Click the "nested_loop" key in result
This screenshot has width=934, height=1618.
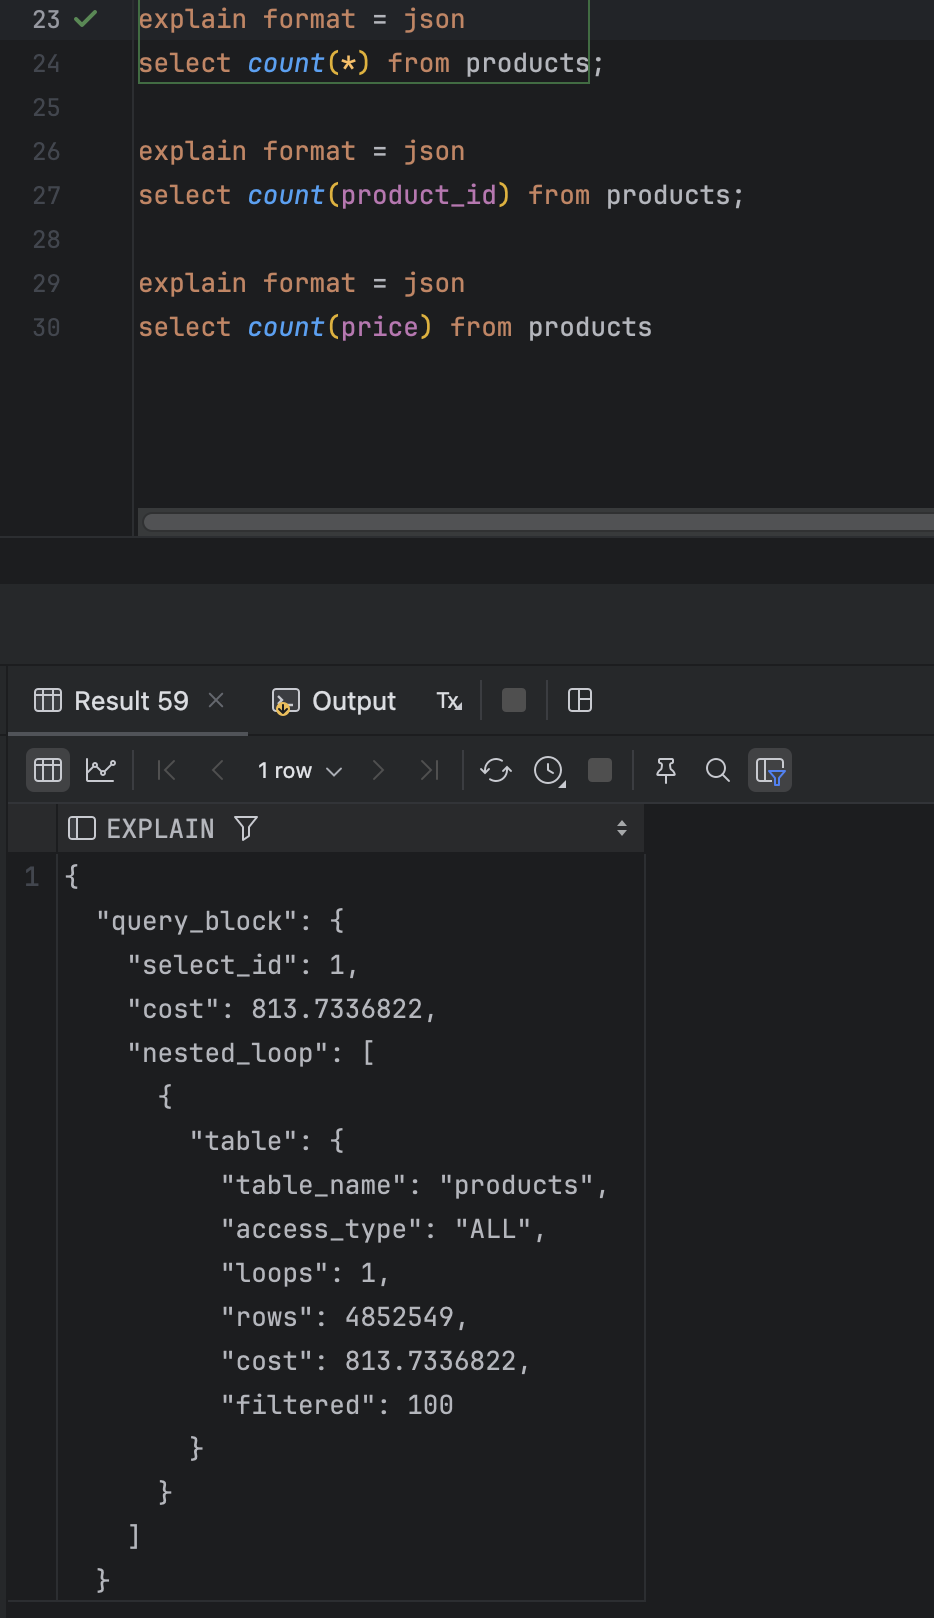(x=235, y=1053)
